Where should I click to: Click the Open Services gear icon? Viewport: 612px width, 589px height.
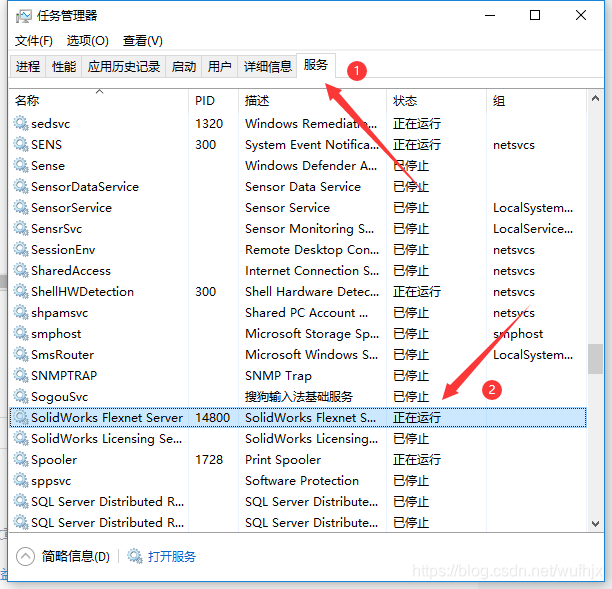[x=135, y=557]
